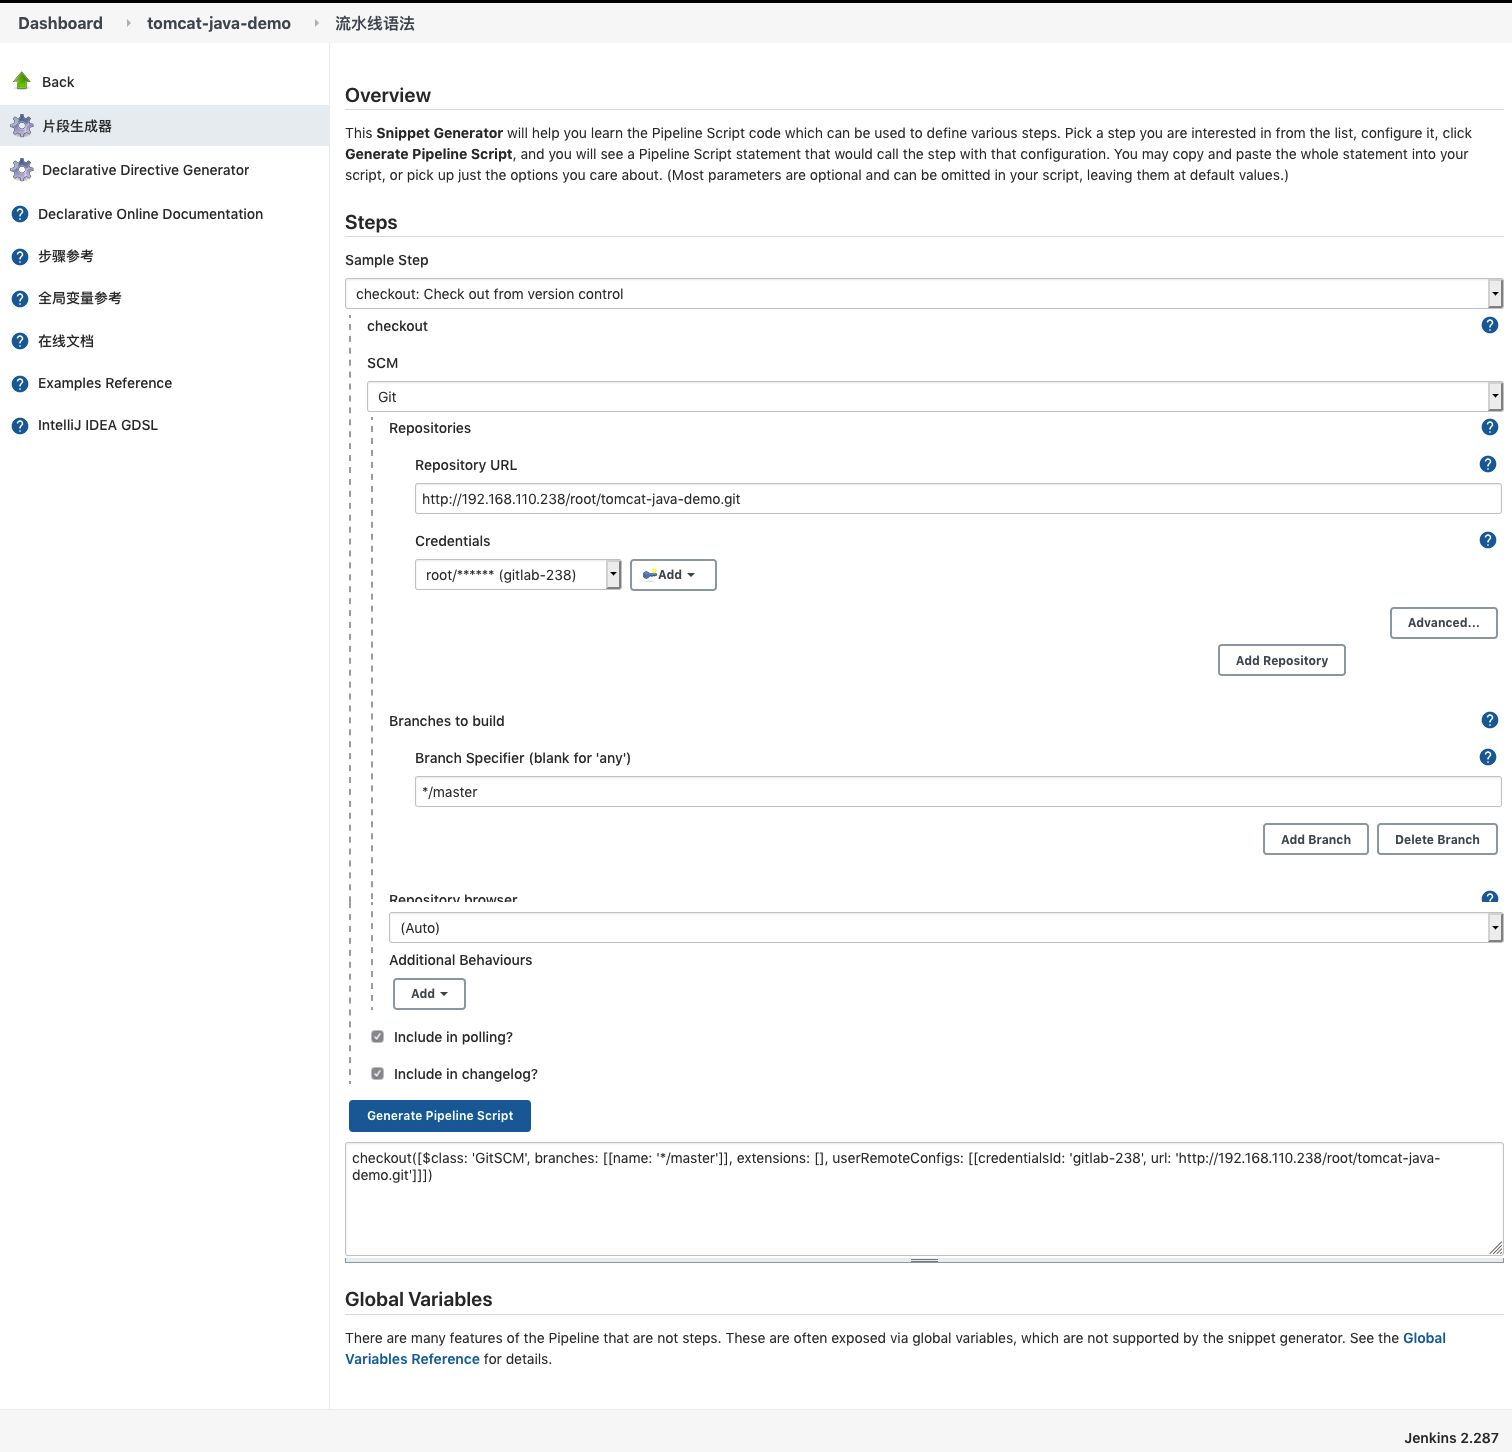Click the Declarative Directive Generator gear icon
The image size is (1512, 1452).
pyautogui.click(x=22, y=170)
